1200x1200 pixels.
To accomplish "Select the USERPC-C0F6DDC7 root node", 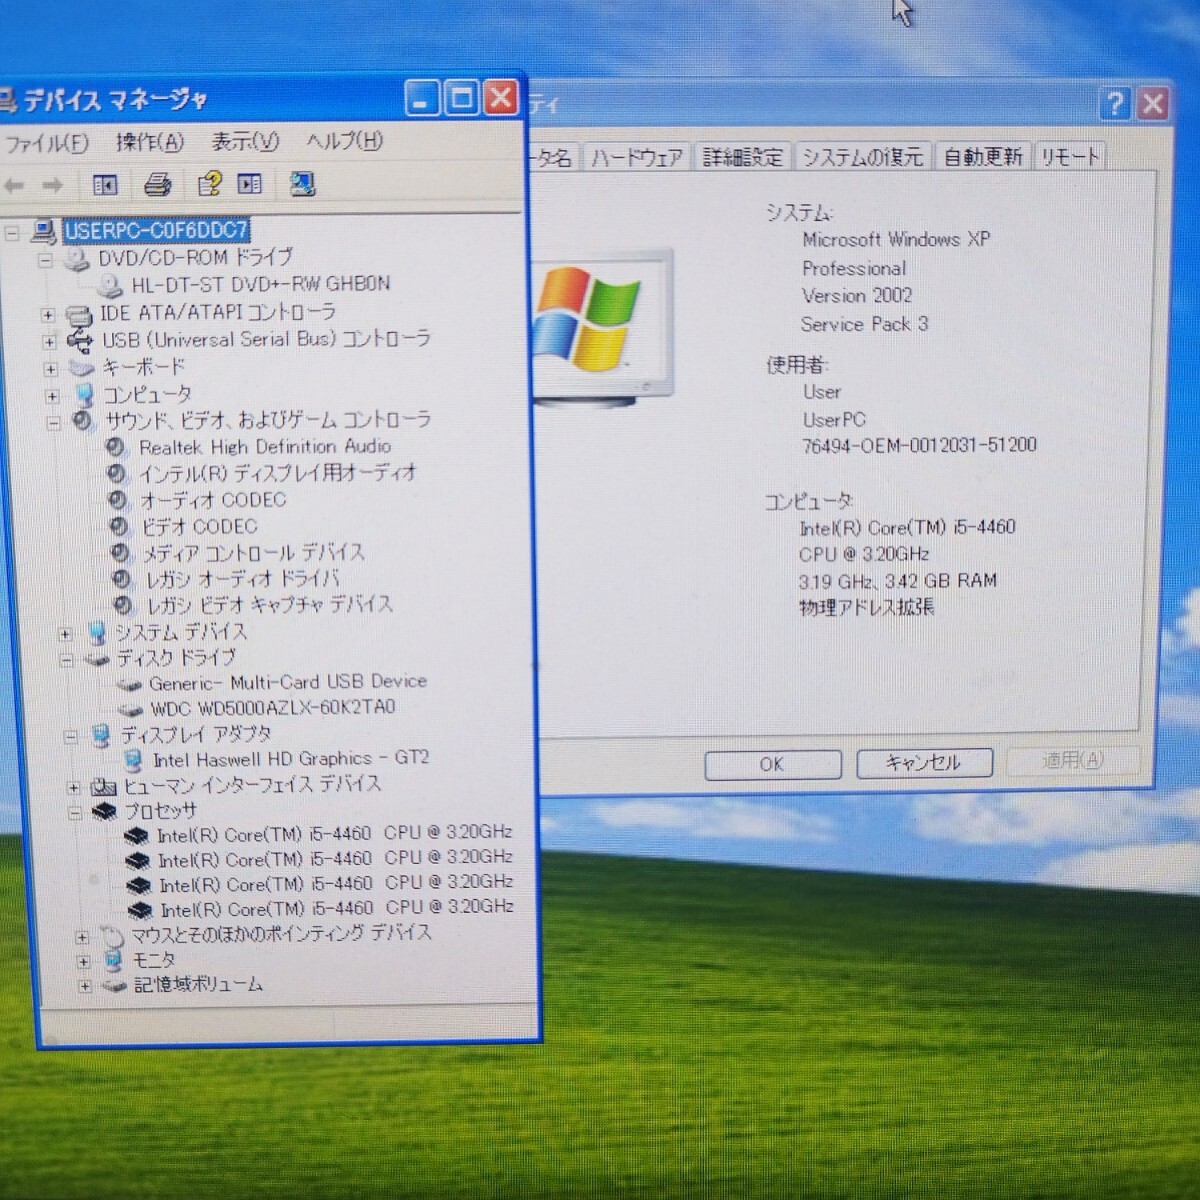I will tap(156, 230).
